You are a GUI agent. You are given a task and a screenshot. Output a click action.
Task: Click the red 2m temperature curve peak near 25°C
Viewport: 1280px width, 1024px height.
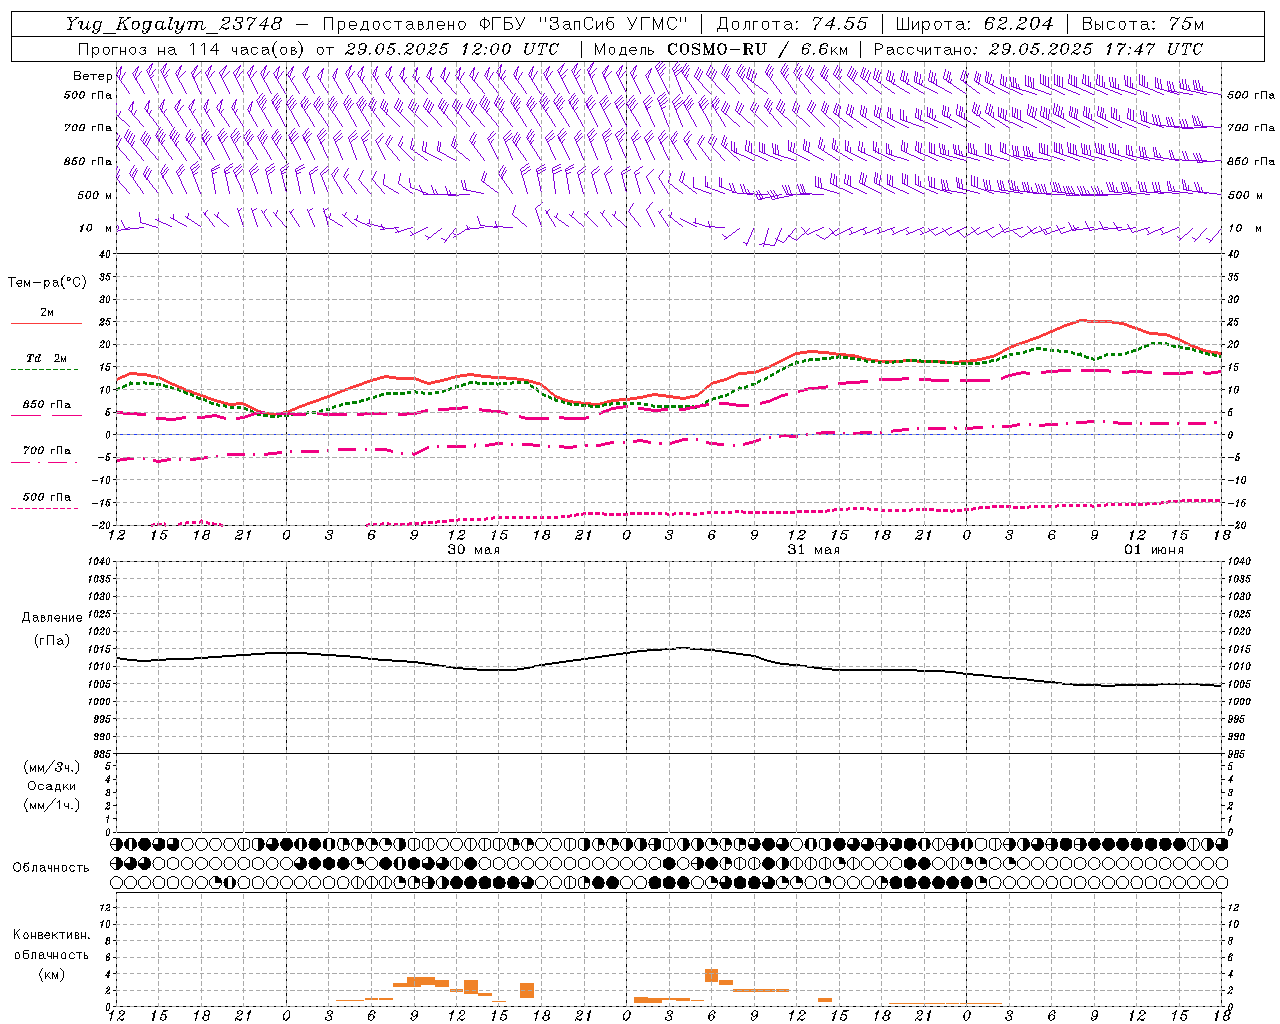1083,320
